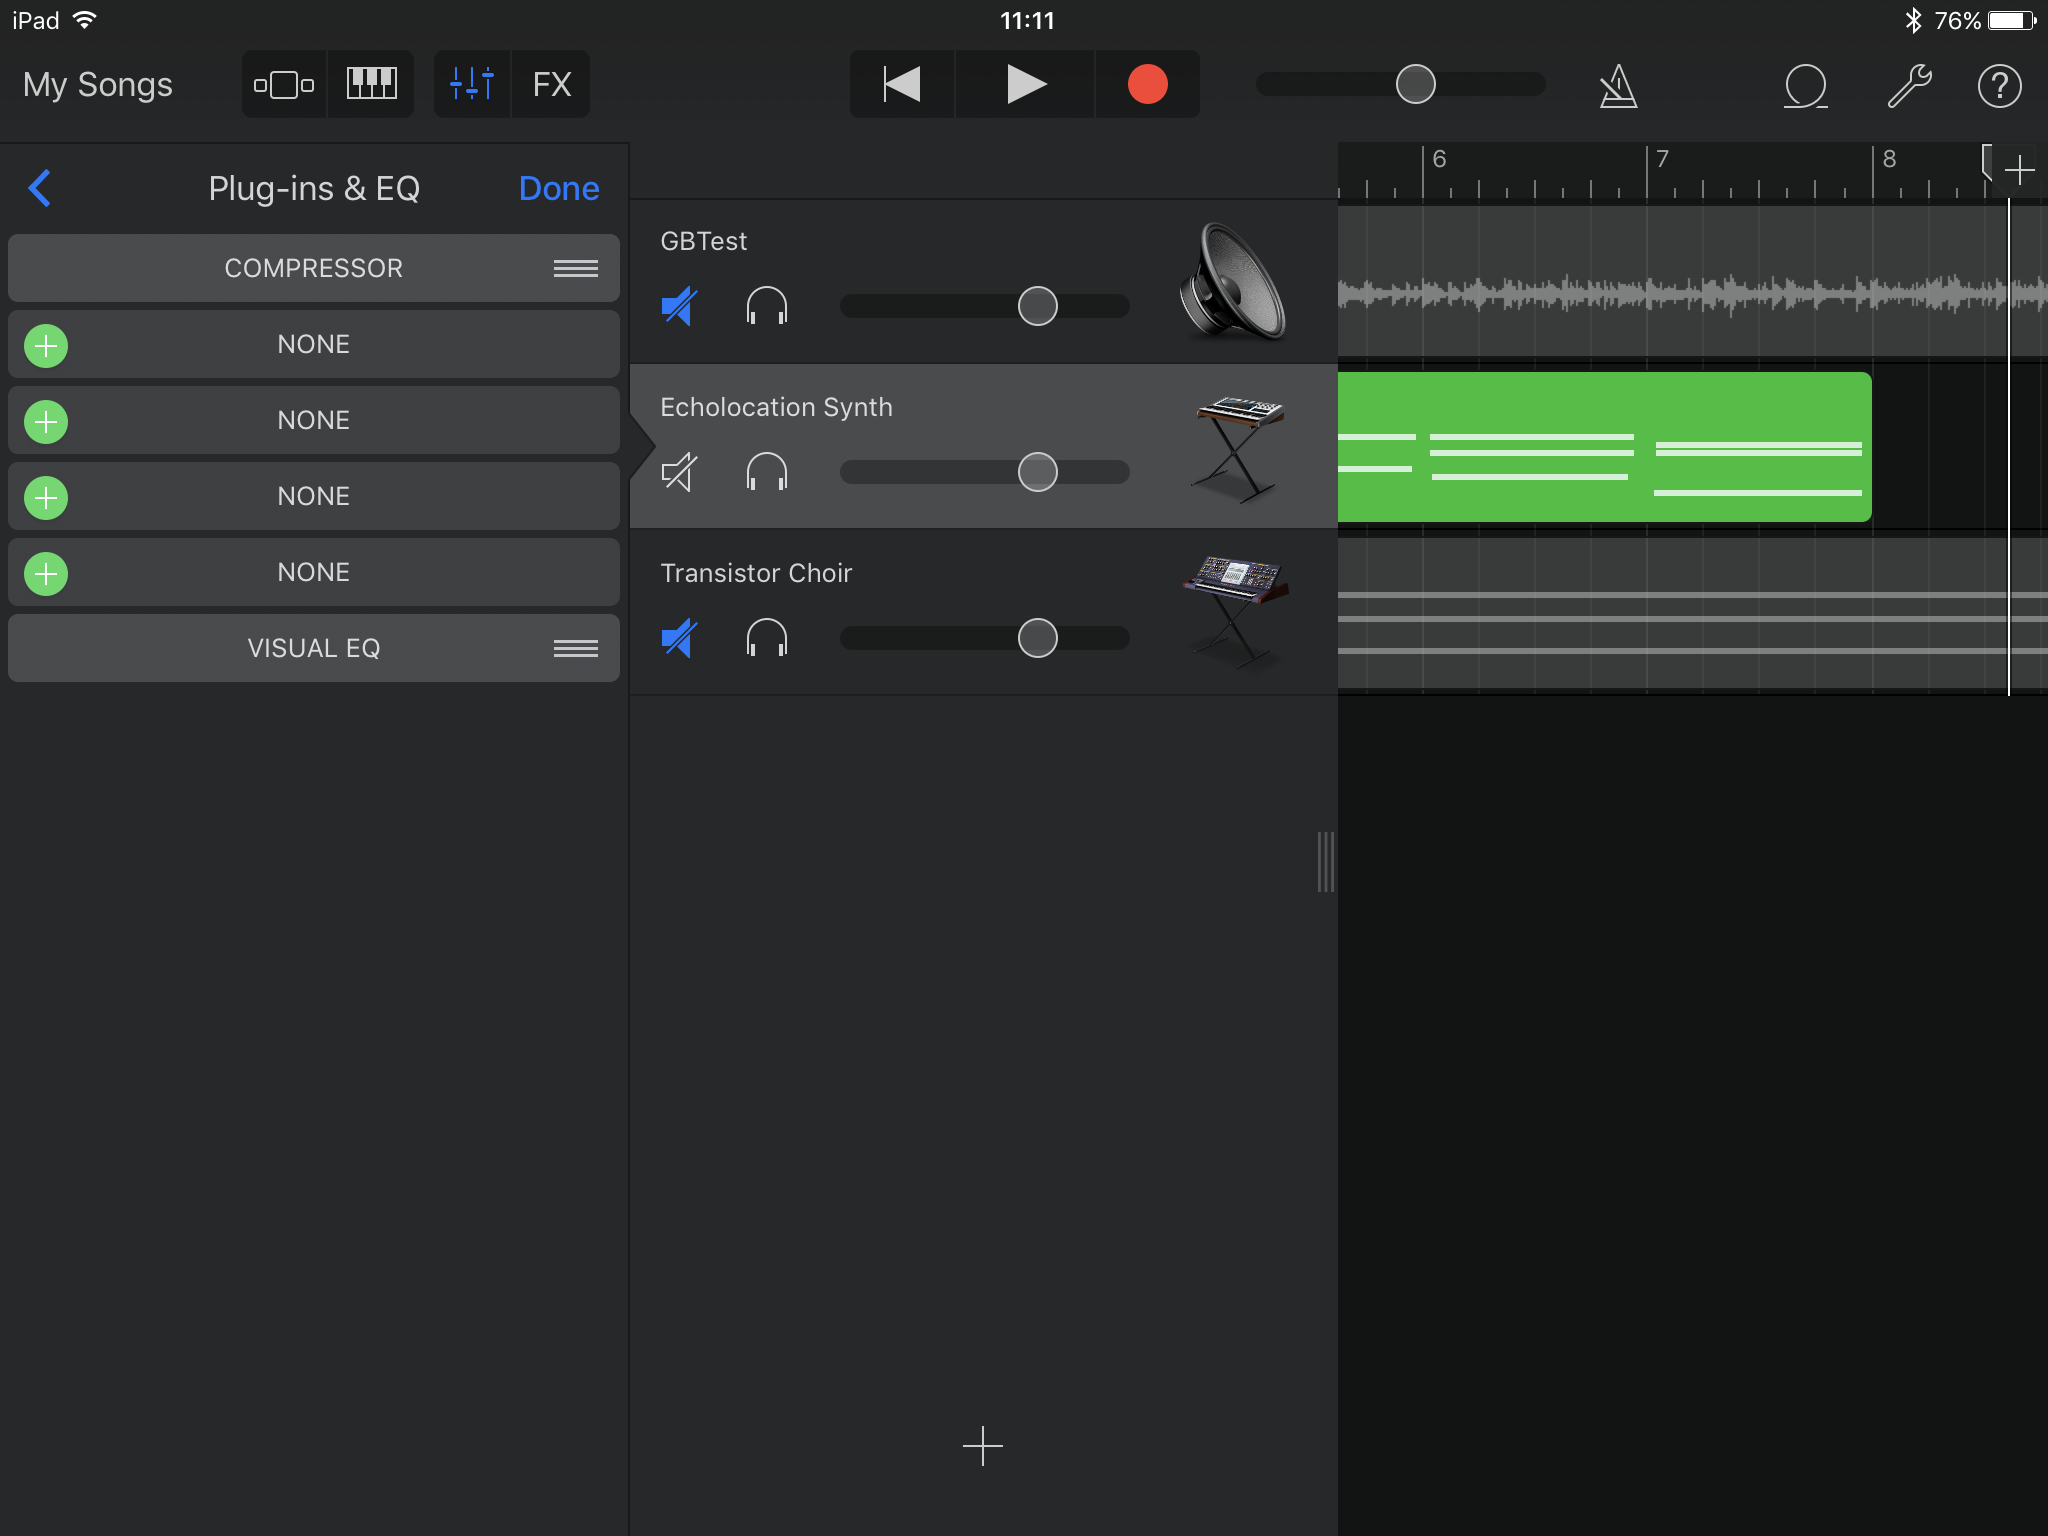Check the Bluetooth status icon
The width and height of the screenshot is (2048, 1536).
[1913, 20]
